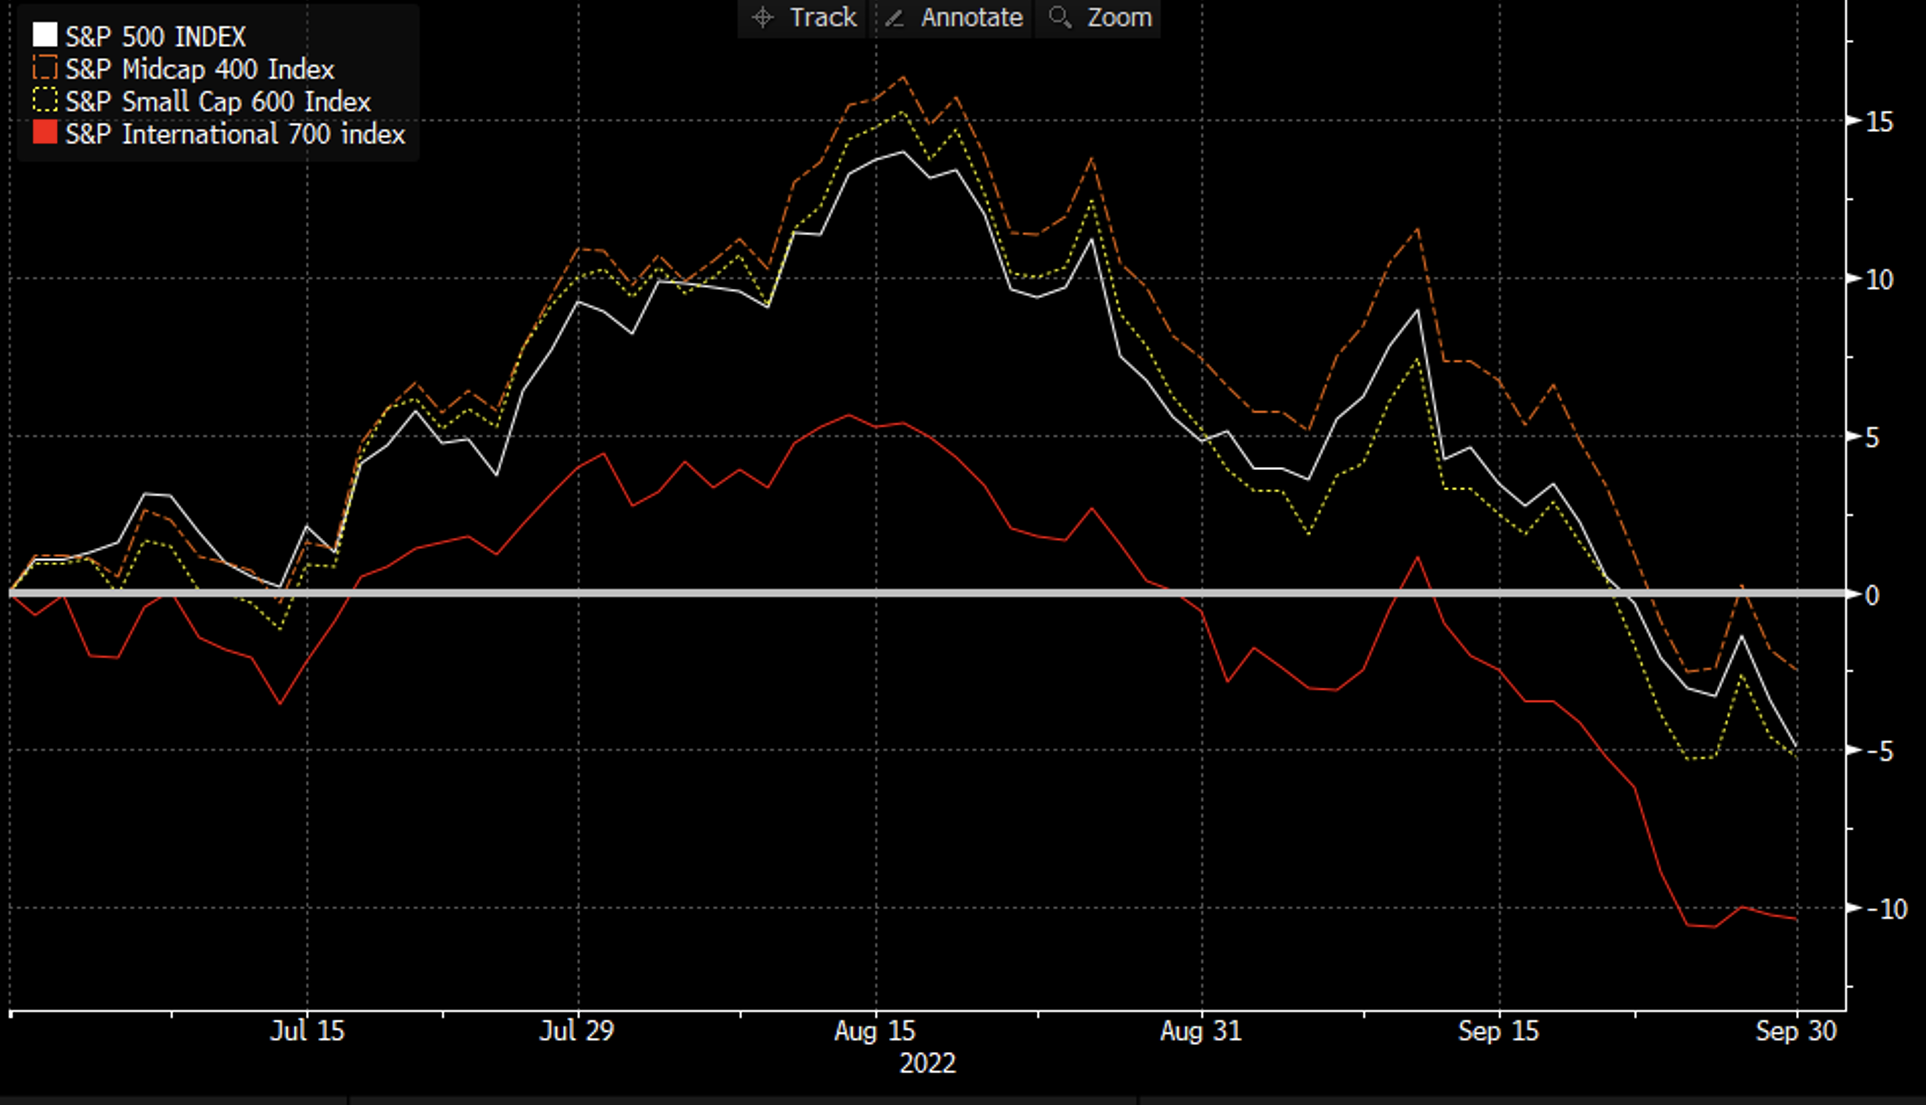This screenshot has height=1106, width=1926.
Task: Select the S&P Midcap 400 Index legend label
Action: [x=200, y=69]
